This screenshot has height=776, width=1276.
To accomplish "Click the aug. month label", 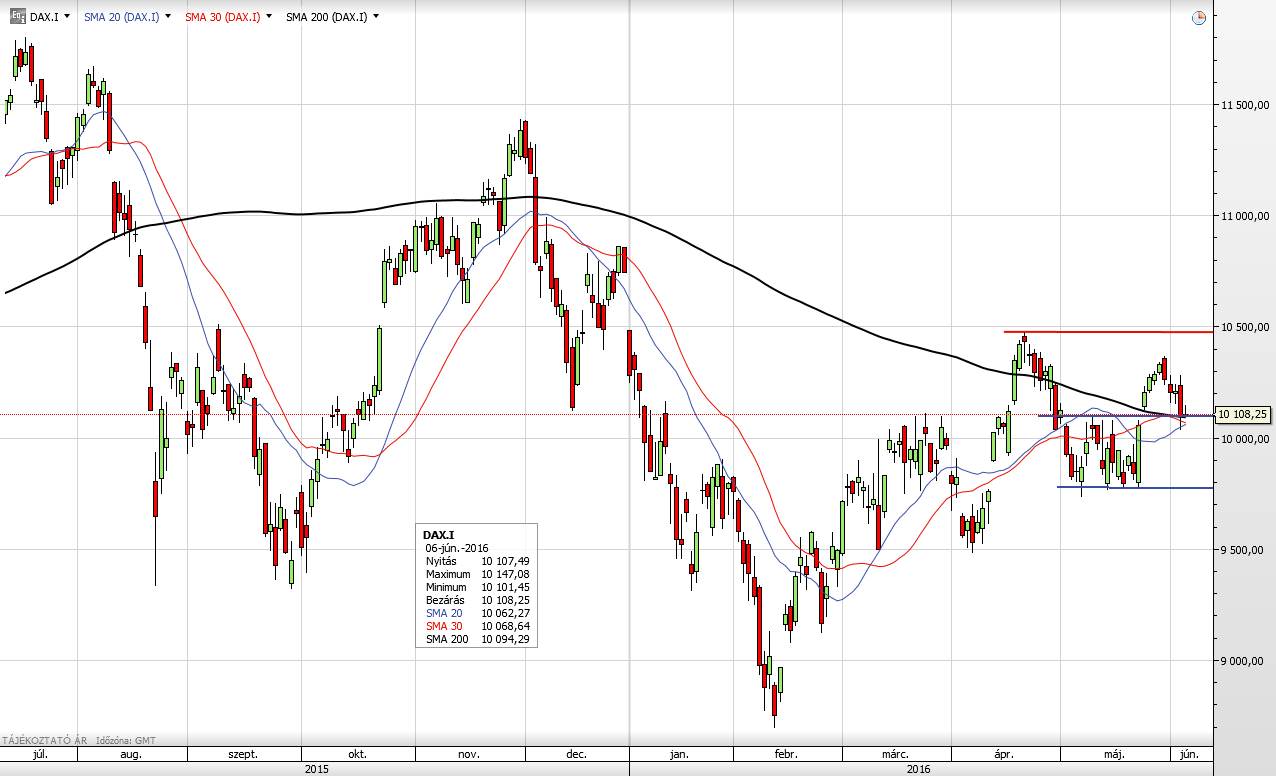I will point(130,754).
